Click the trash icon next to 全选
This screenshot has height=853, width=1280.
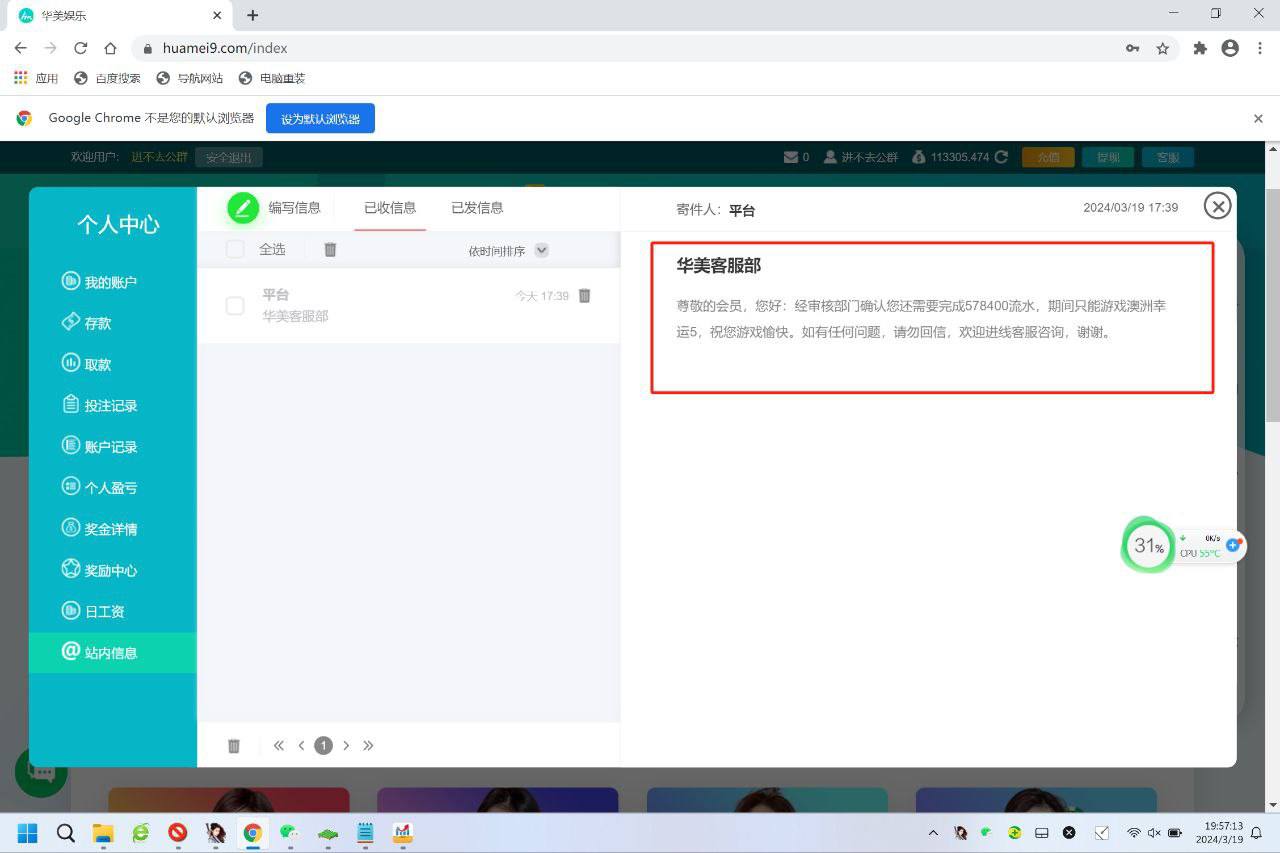click(x=330, y=250)
